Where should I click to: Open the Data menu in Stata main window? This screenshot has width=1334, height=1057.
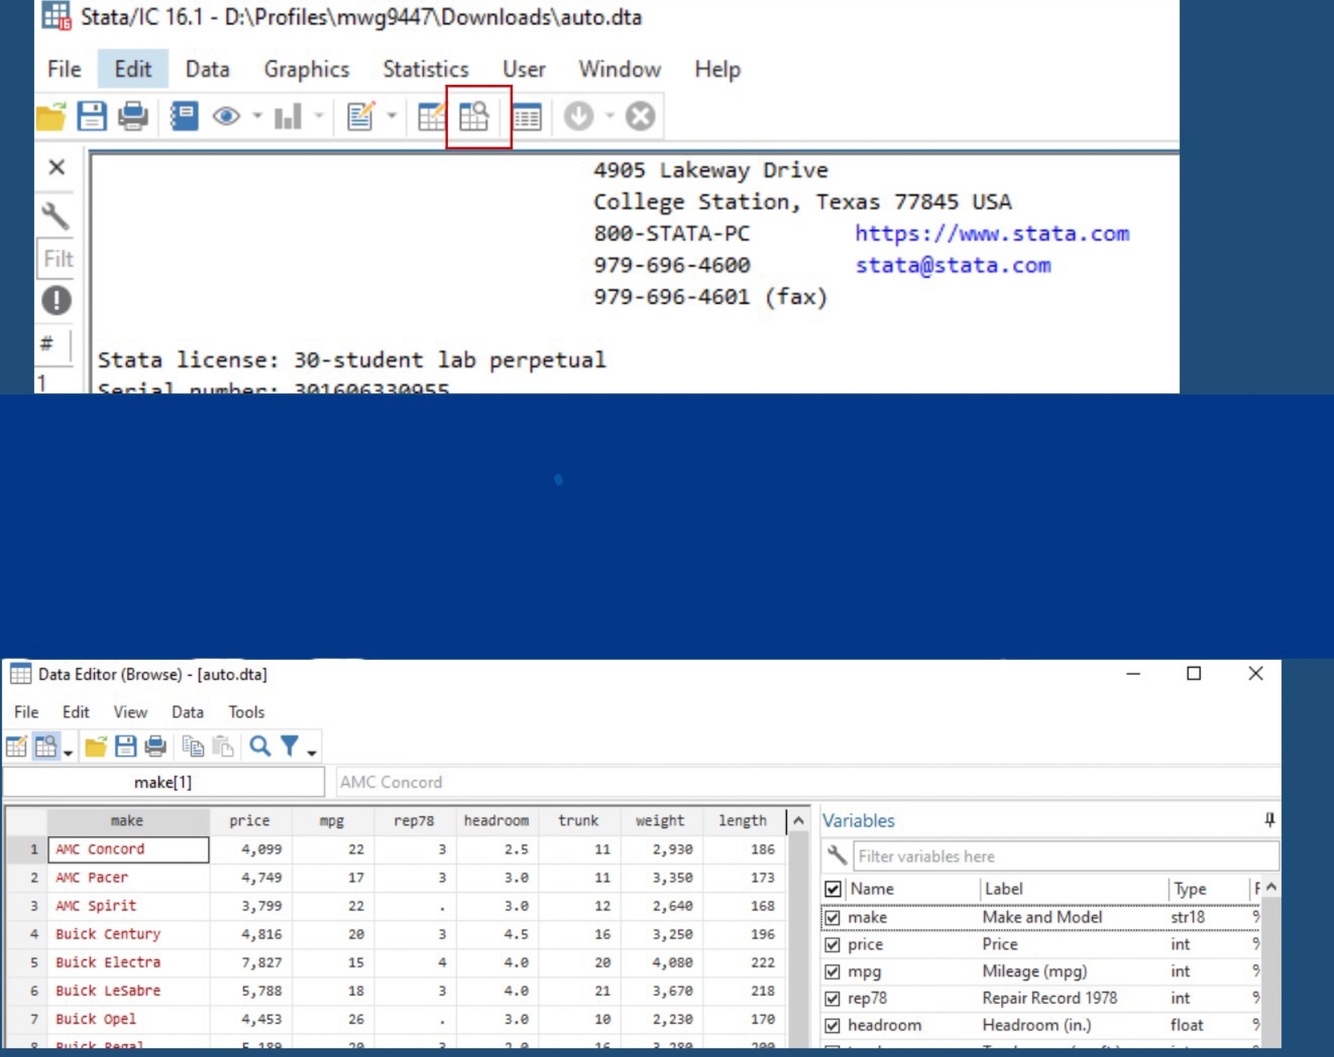pyautogui.click(x=207, y=69)
